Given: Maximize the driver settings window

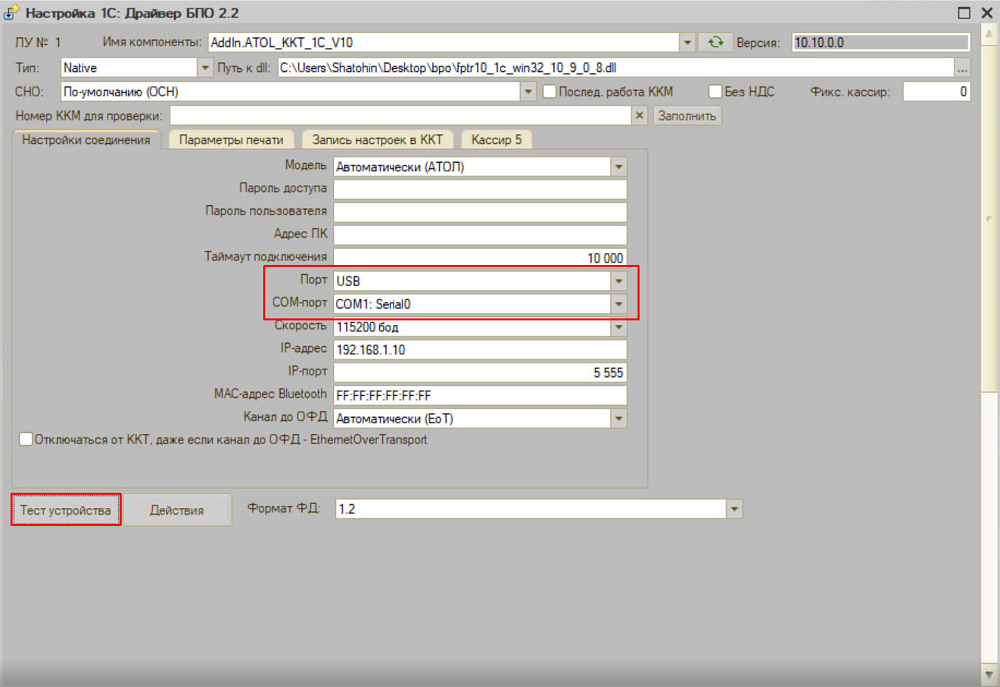Looking at the screenshot, I should click(963, 13).
